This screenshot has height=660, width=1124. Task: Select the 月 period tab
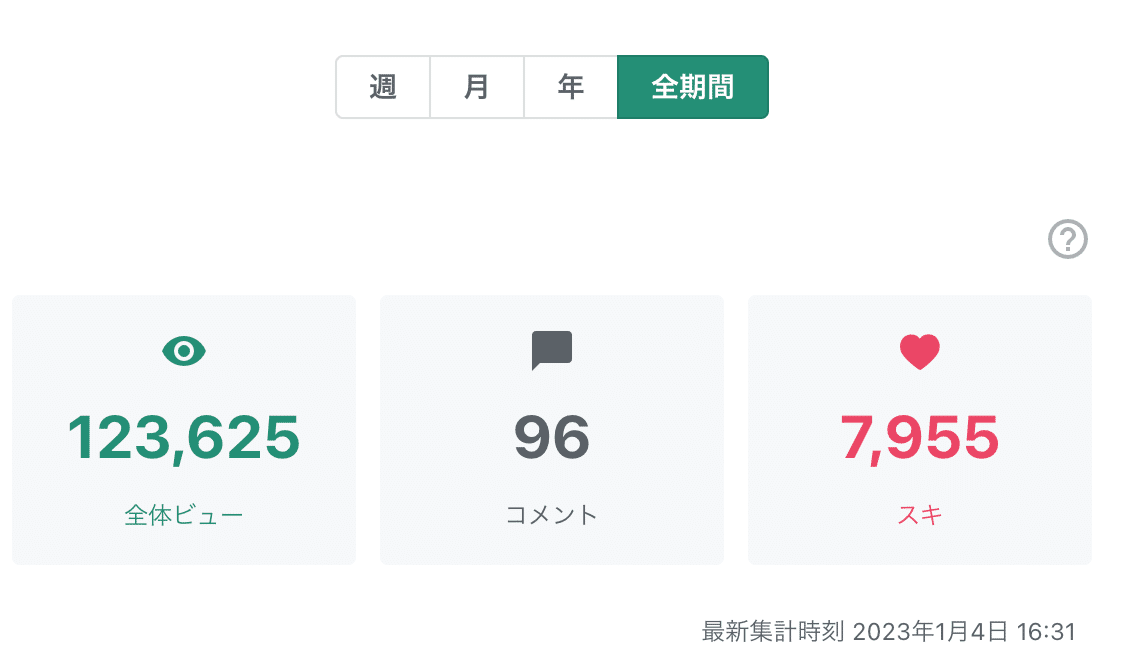pyautogui.click(x=477, y=87)
